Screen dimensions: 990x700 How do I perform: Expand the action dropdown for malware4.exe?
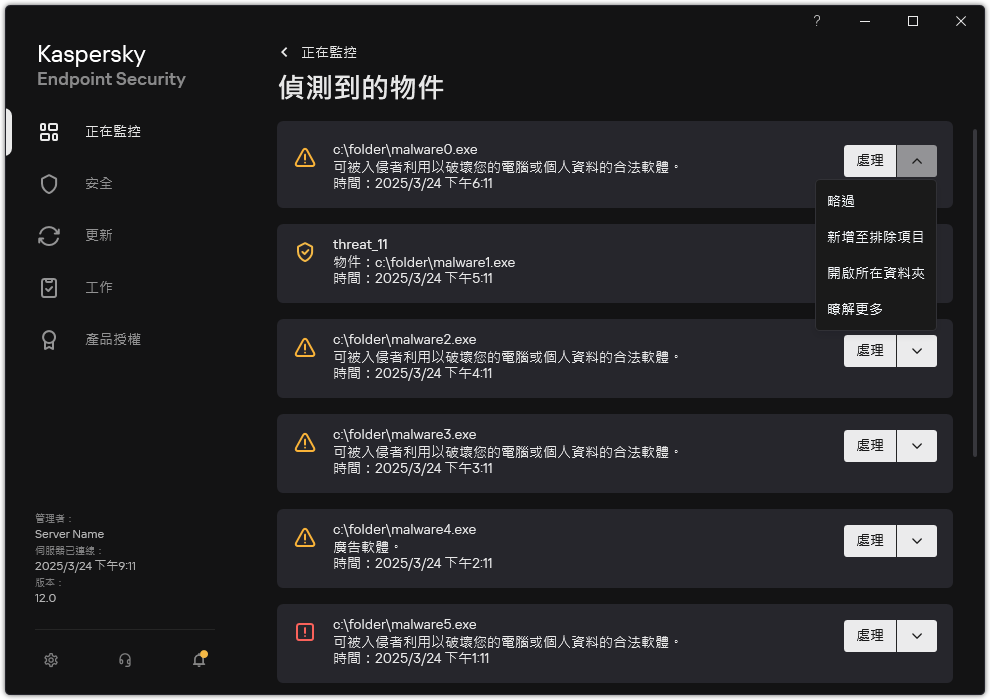pos(917,540)
